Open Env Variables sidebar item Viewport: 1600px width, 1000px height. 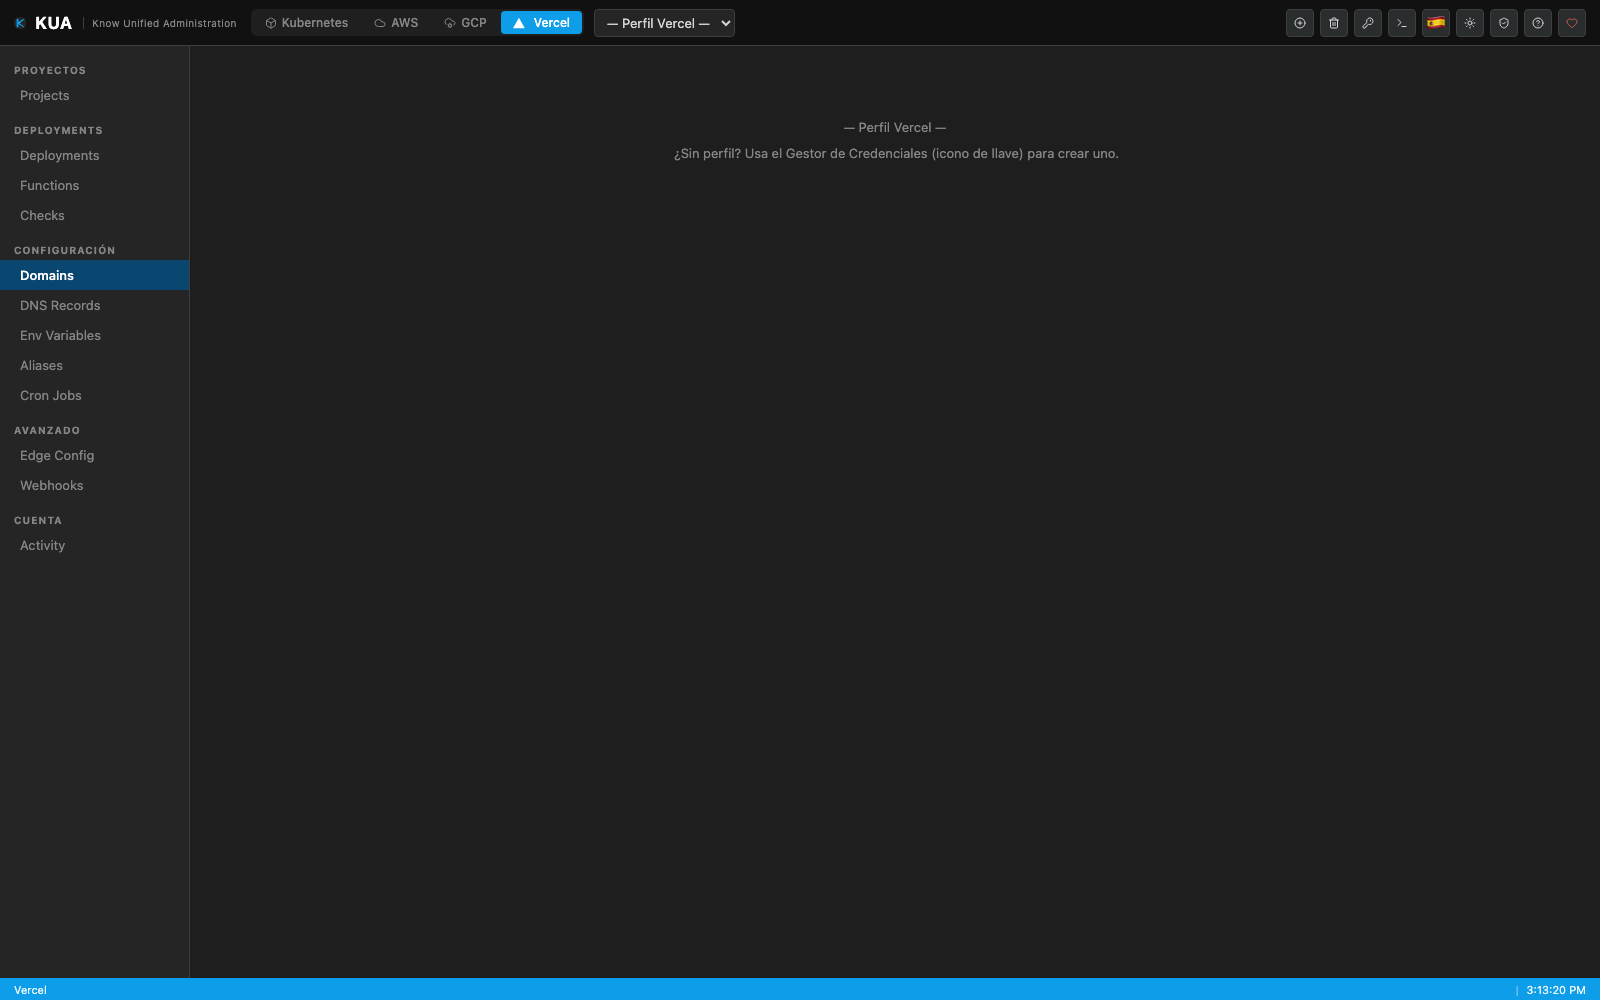tap(94, 336)
